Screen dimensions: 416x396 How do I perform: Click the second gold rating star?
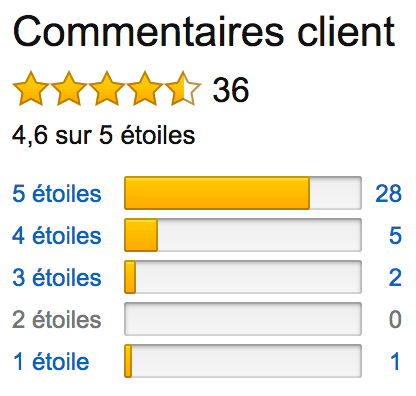tap(69, 89)
